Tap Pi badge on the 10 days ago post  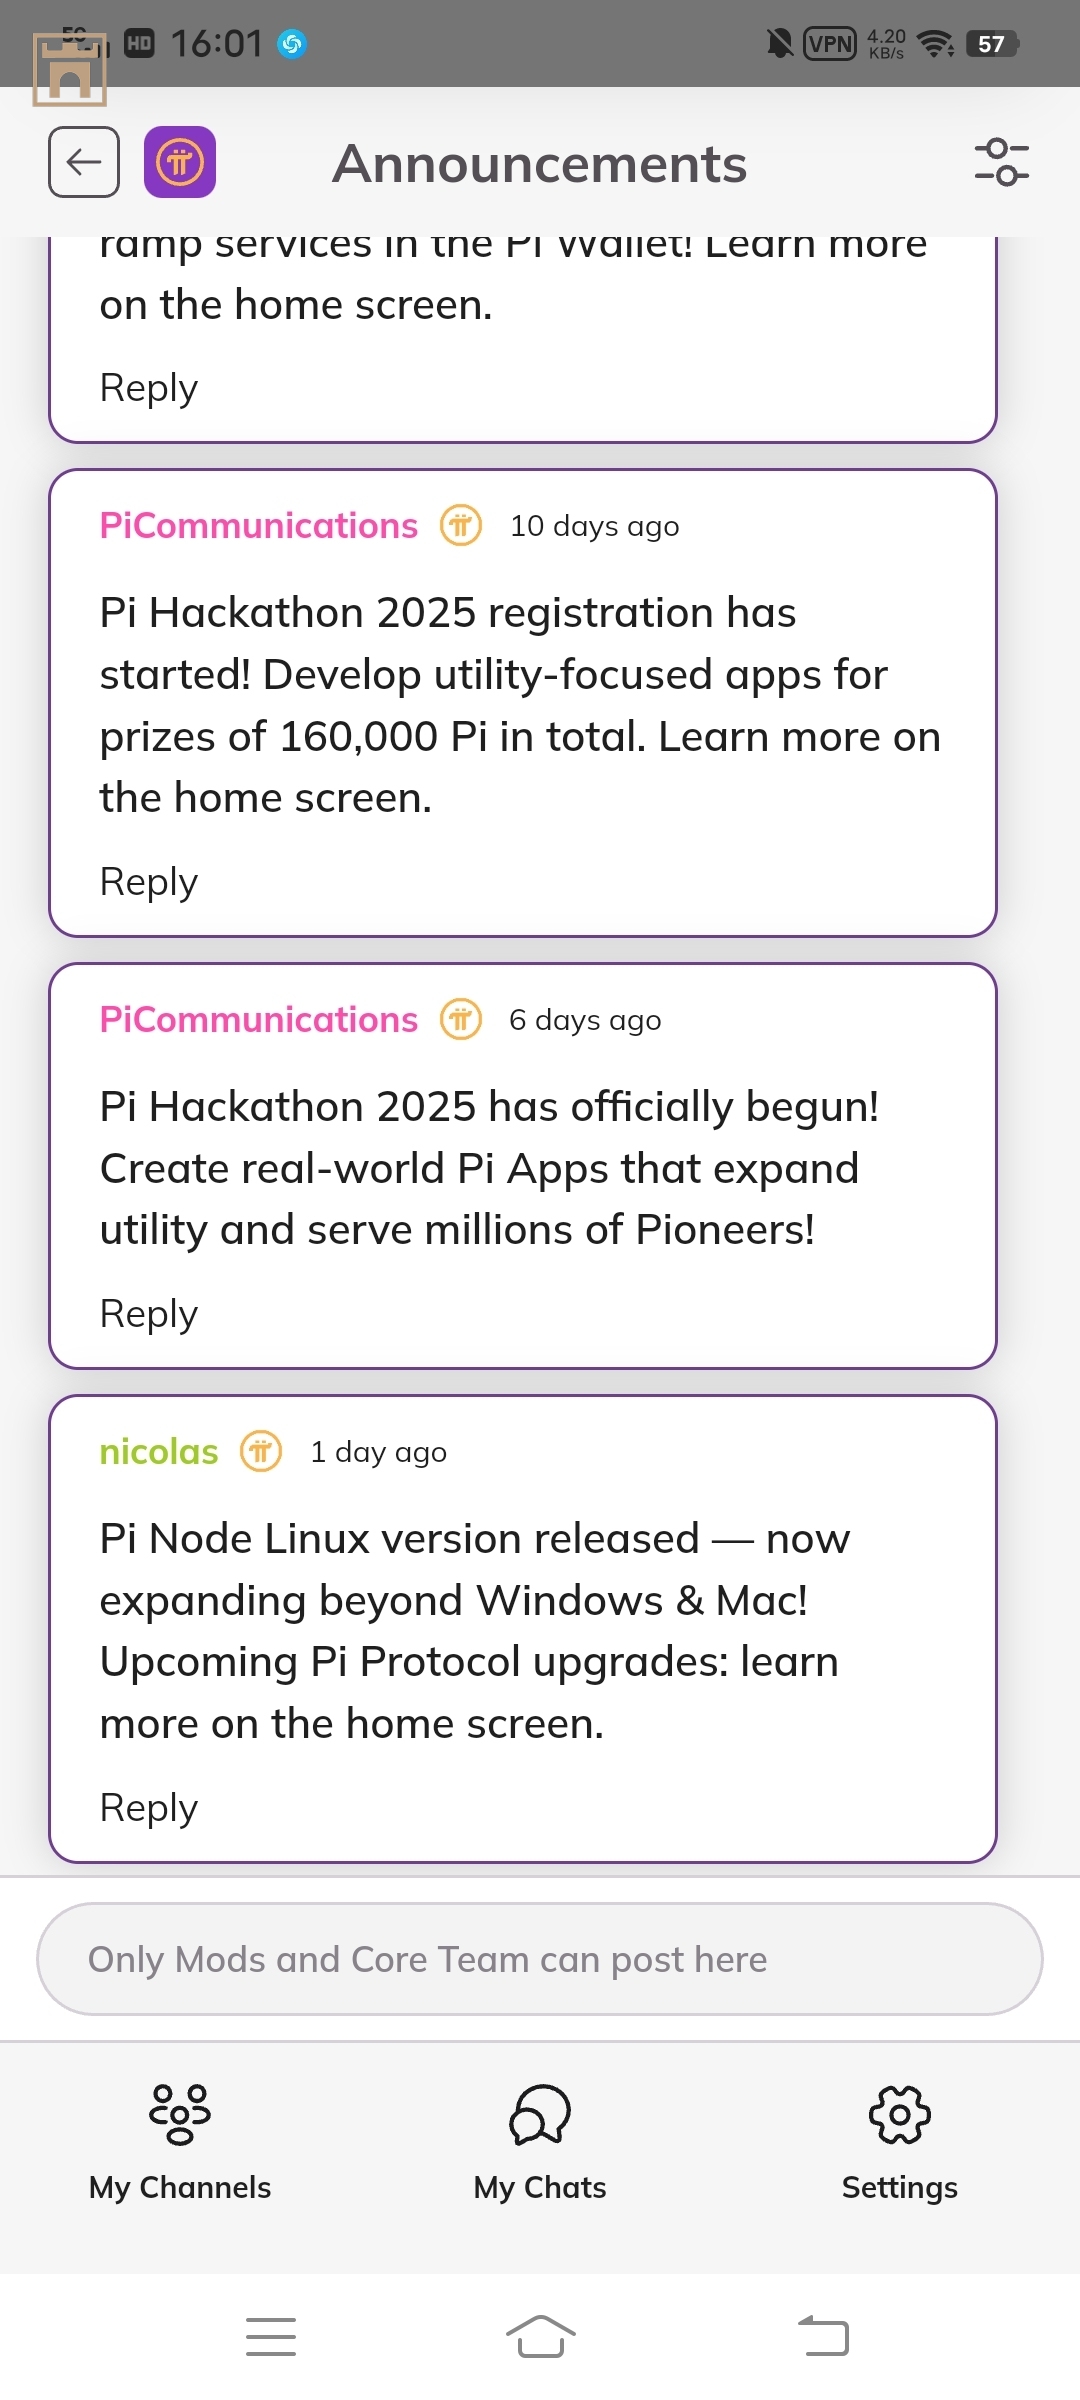click(461, 525)
